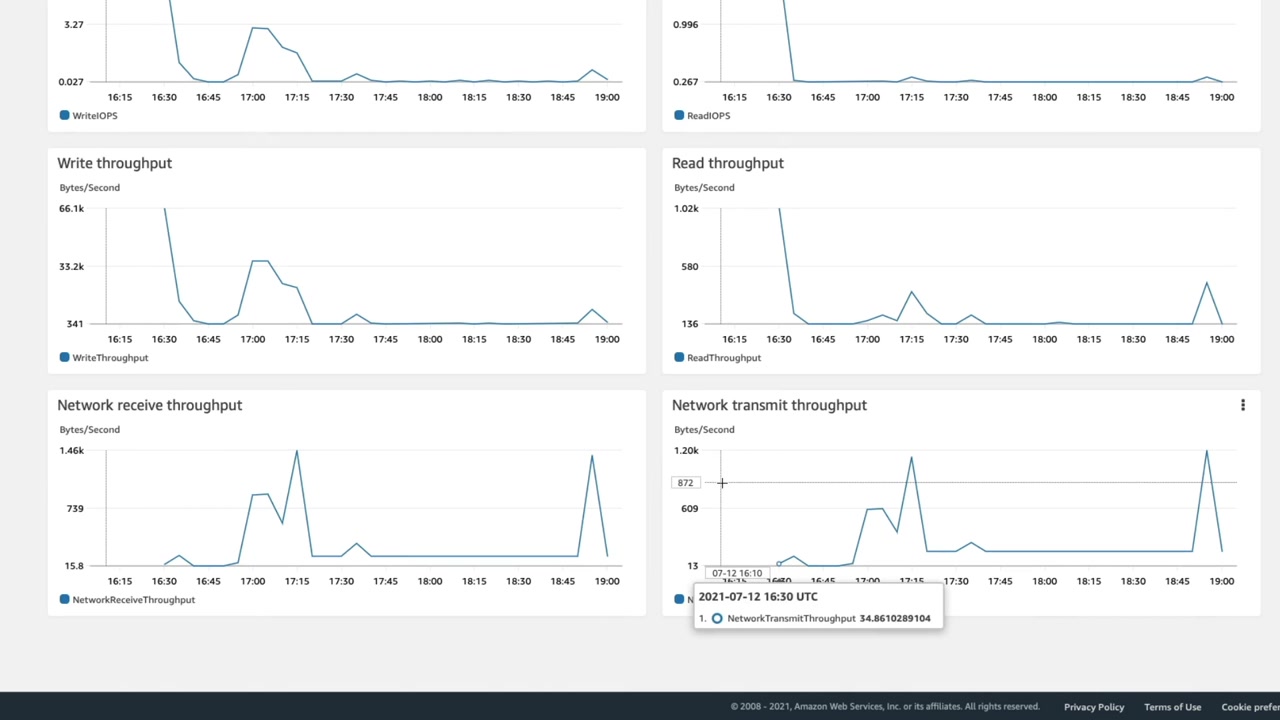Image resolution: width=1280 pixels, height=720 pixels.
Task: Select the NetworkReceiveThroughput legend label
Action: [134, 600]
